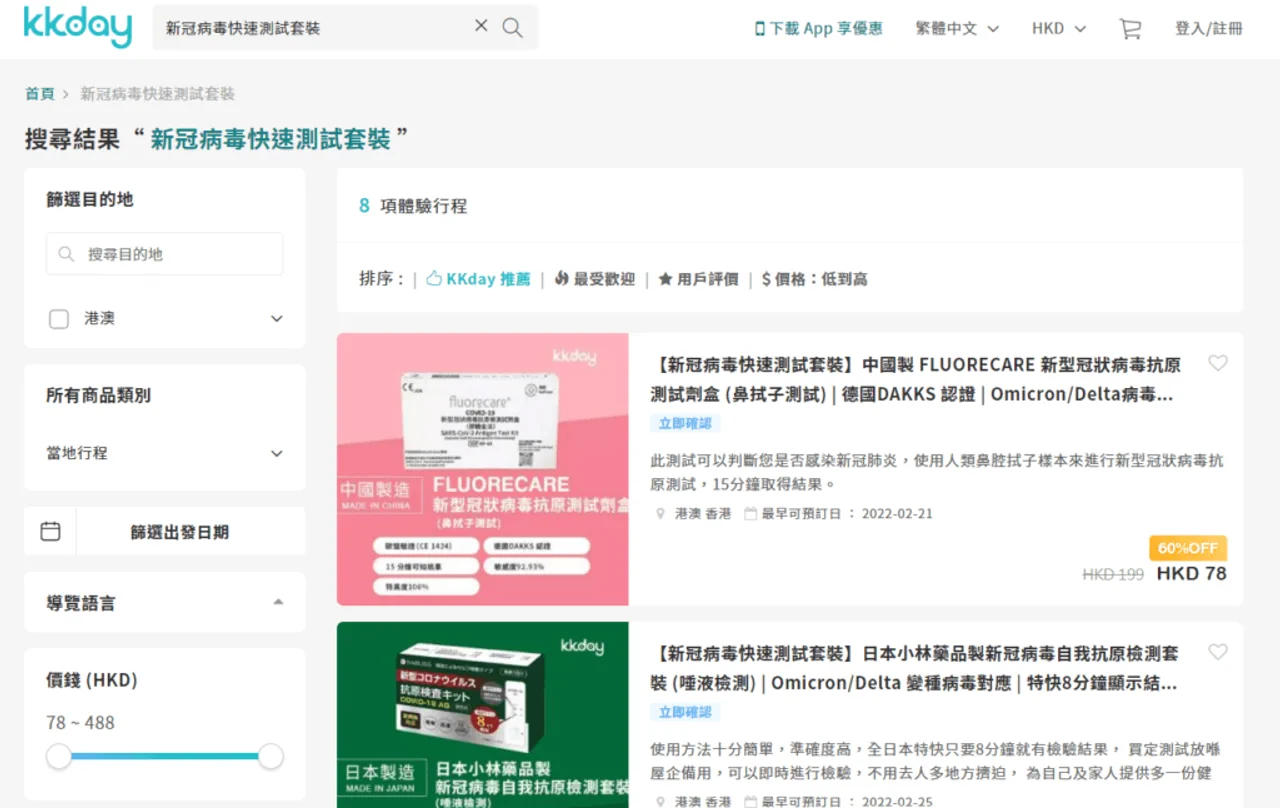The image size is (1280, 808).
Task: Sort results by 價格：低到高
Action: tap(814, 279)
